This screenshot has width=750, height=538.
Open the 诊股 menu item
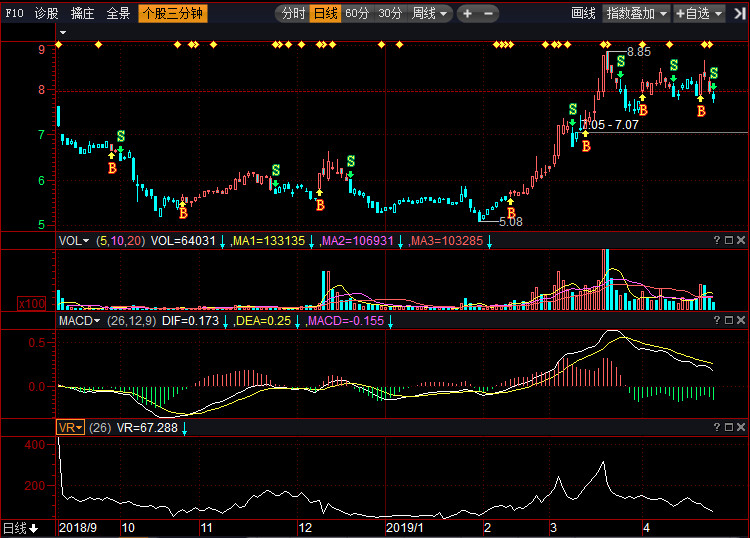[46, 13]
